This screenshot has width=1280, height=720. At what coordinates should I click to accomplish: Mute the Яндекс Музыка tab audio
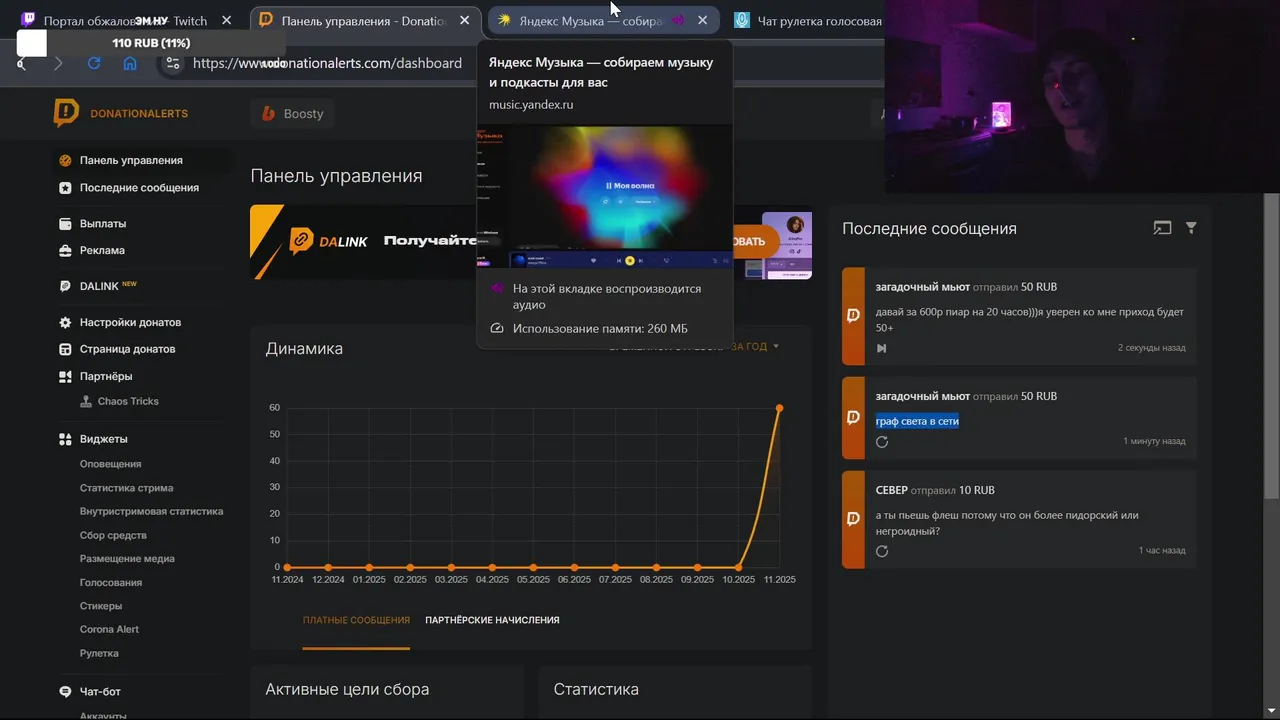[x=677, y=20]
